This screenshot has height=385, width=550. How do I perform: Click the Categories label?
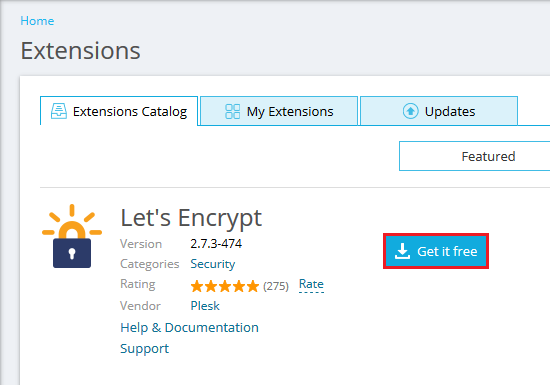[x=150, y=264]
